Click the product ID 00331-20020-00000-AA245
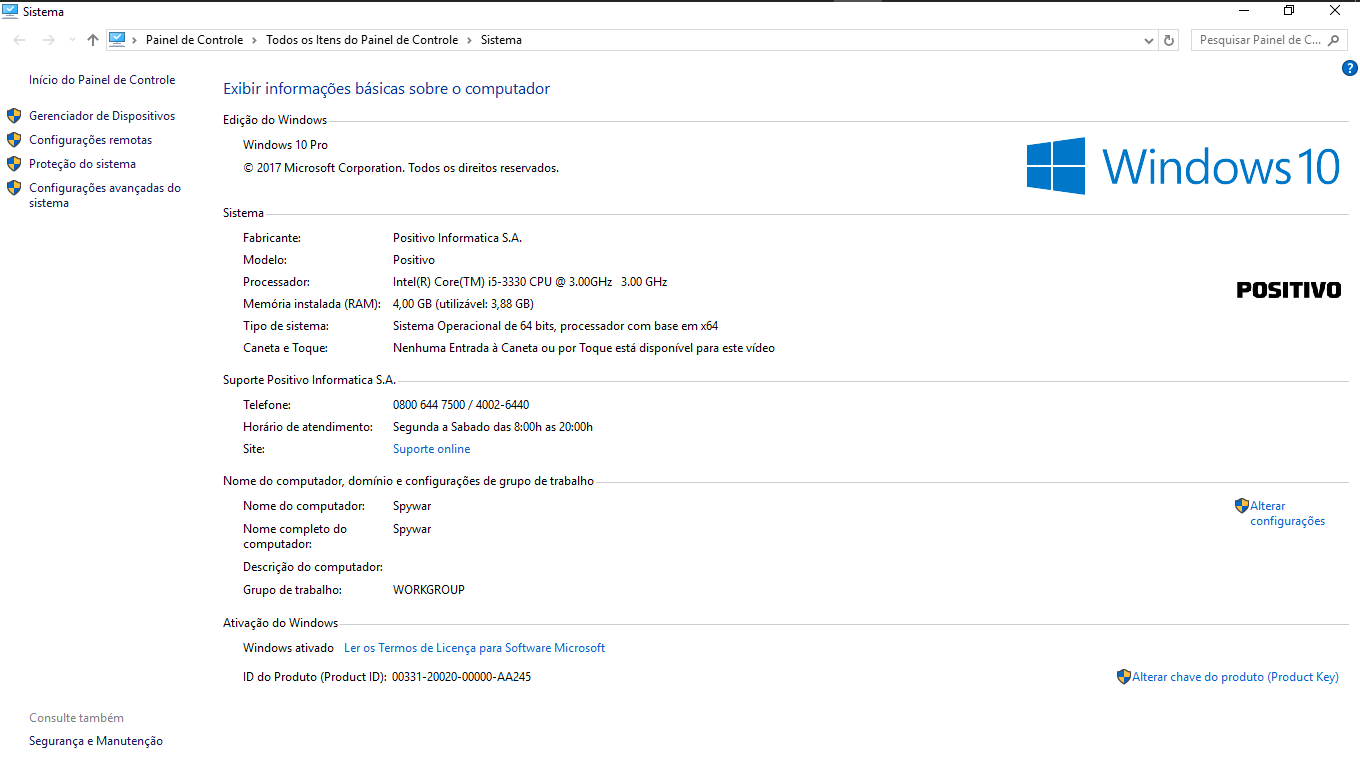Viewport: 1360px width, 768px height. pyautogui.click(x=461, y=677)
